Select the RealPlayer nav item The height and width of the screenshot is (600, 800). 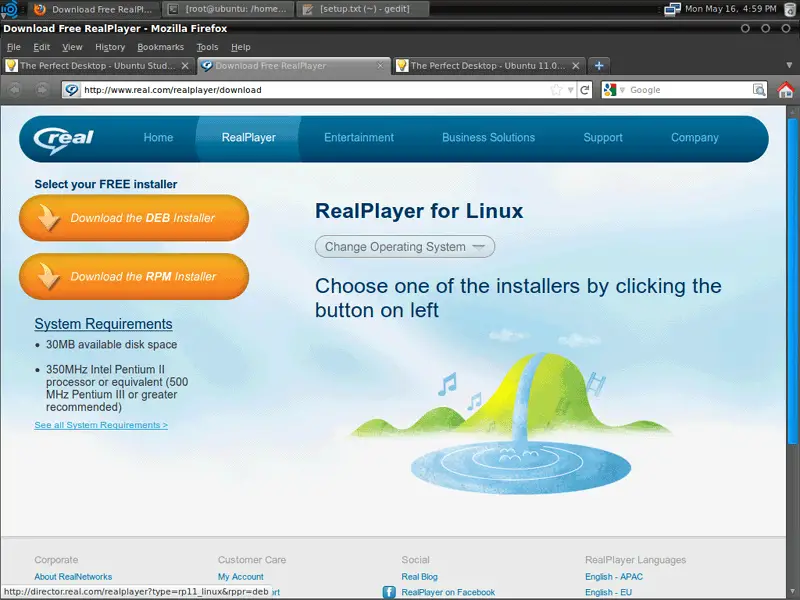(248, 138)
